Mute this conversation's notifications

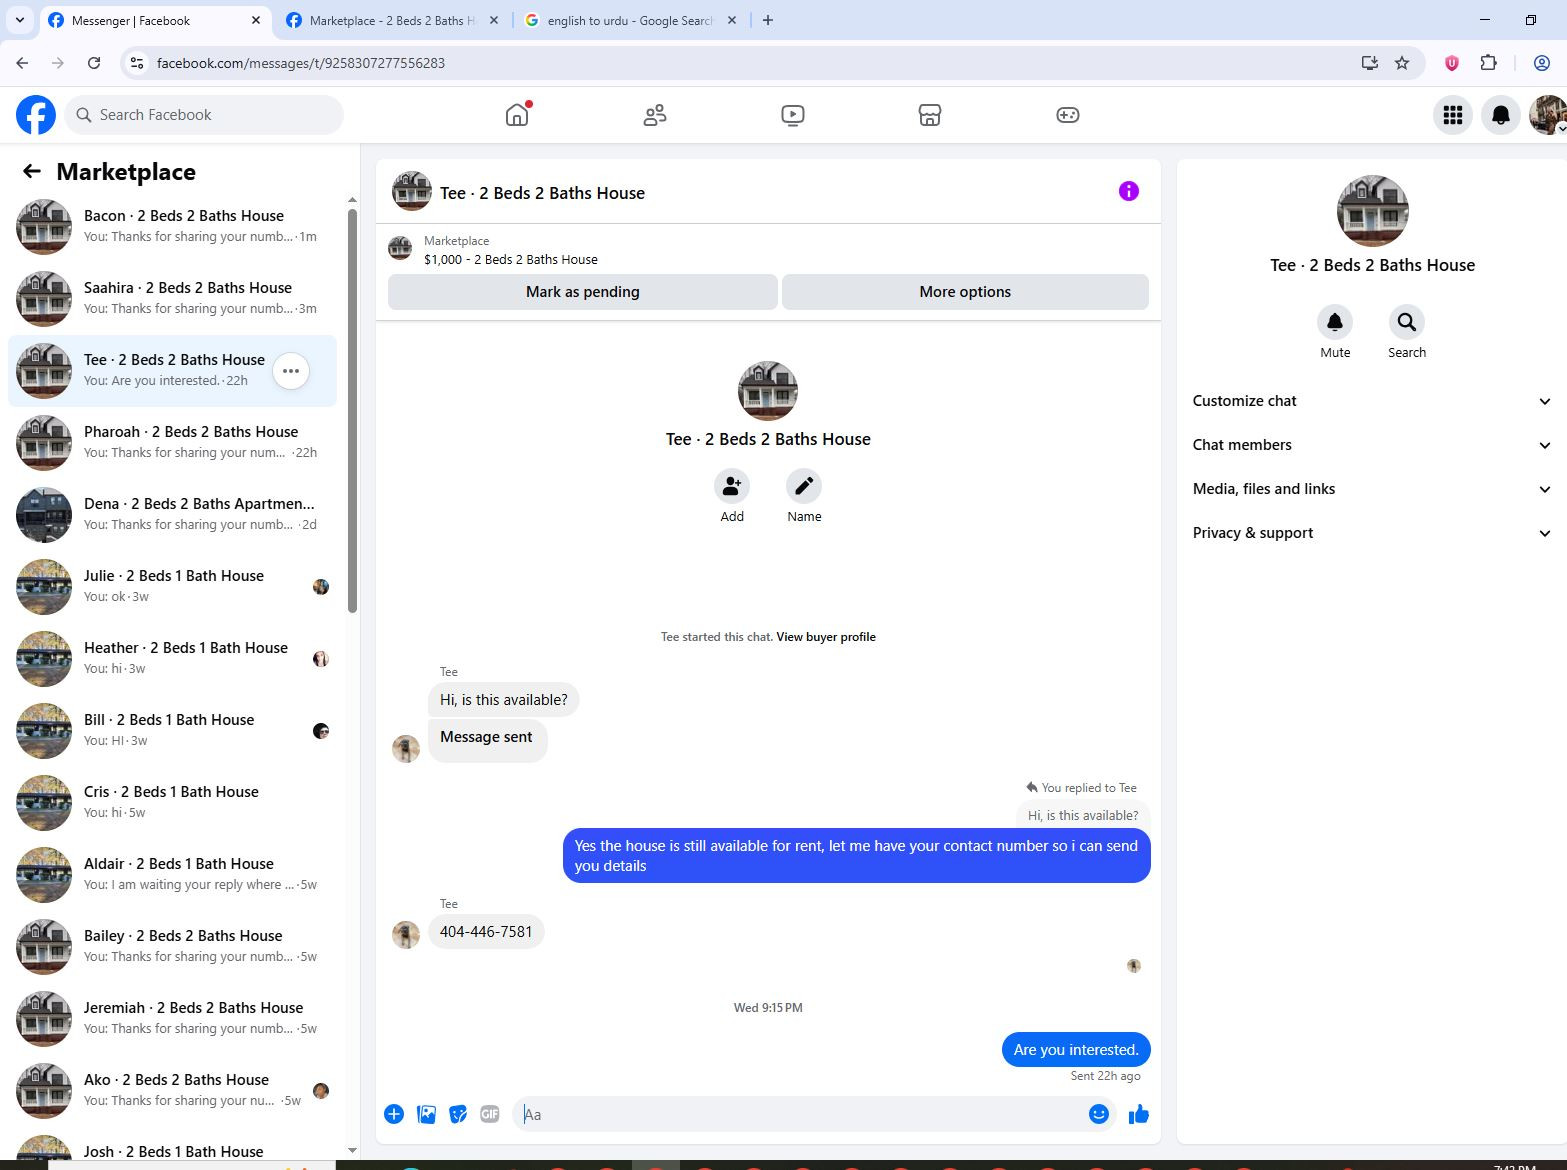pyautogui.click(x=1335, y=322)
